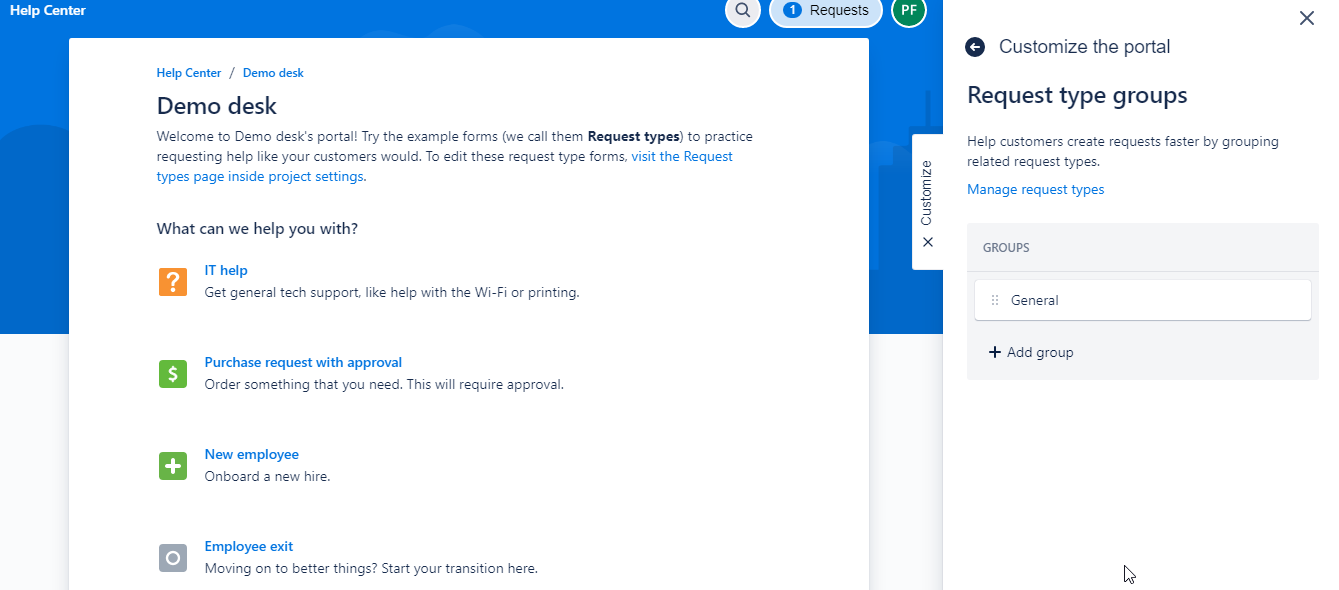The width and height of the screenshot is (1339, 590).
Task: Click the Help Center breadcrumb
Action: click(x=188, y=72)
